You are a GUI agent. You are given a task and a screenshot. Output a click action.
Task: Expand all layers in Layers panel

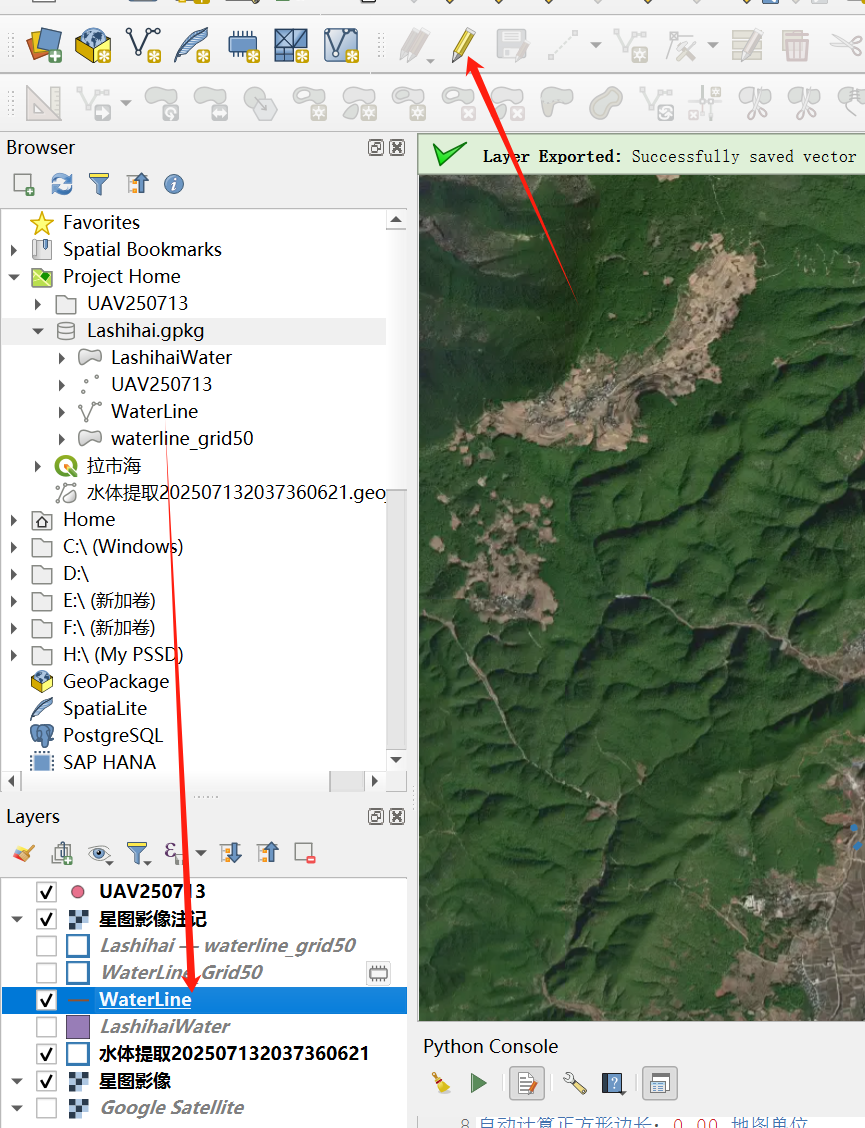231,853
